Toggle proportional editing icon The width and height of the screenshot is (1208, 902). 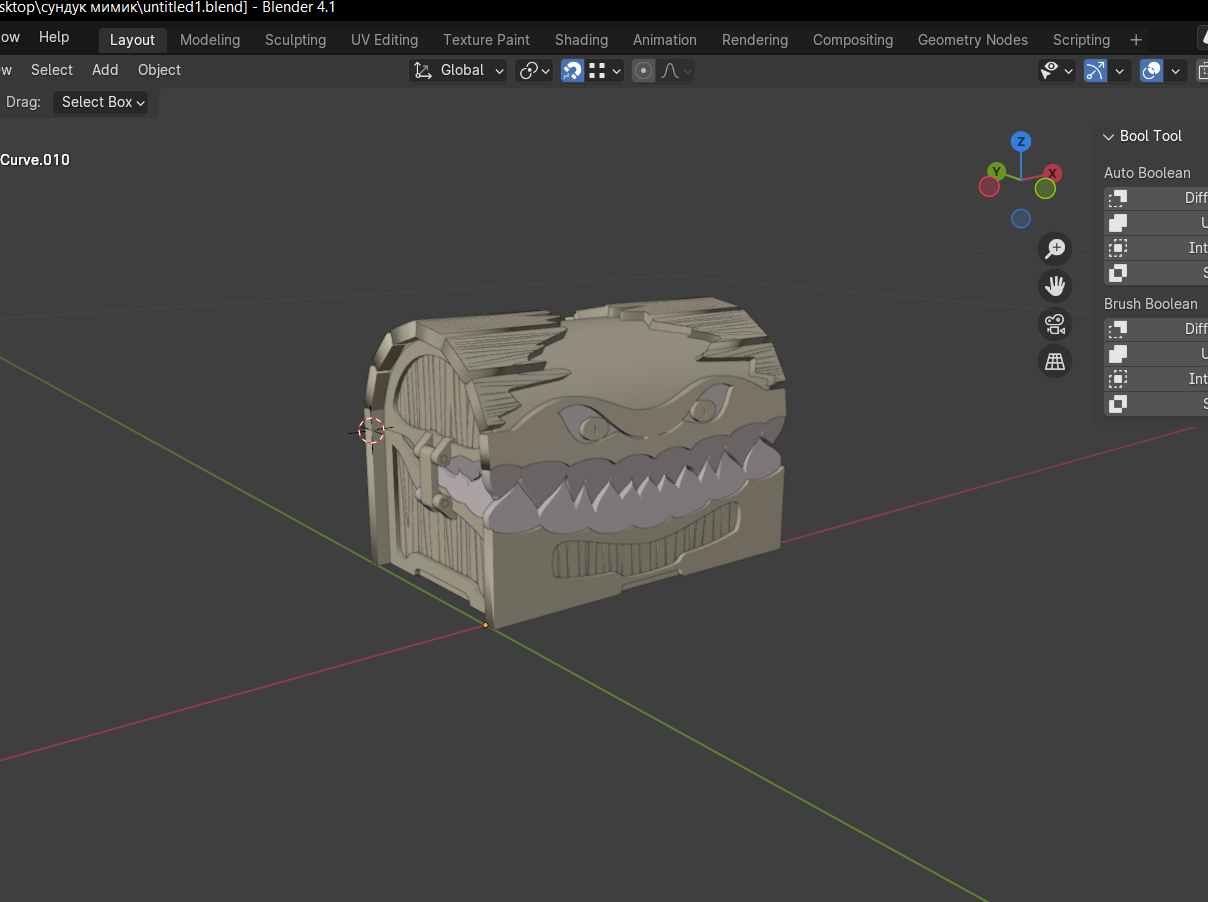644,70
